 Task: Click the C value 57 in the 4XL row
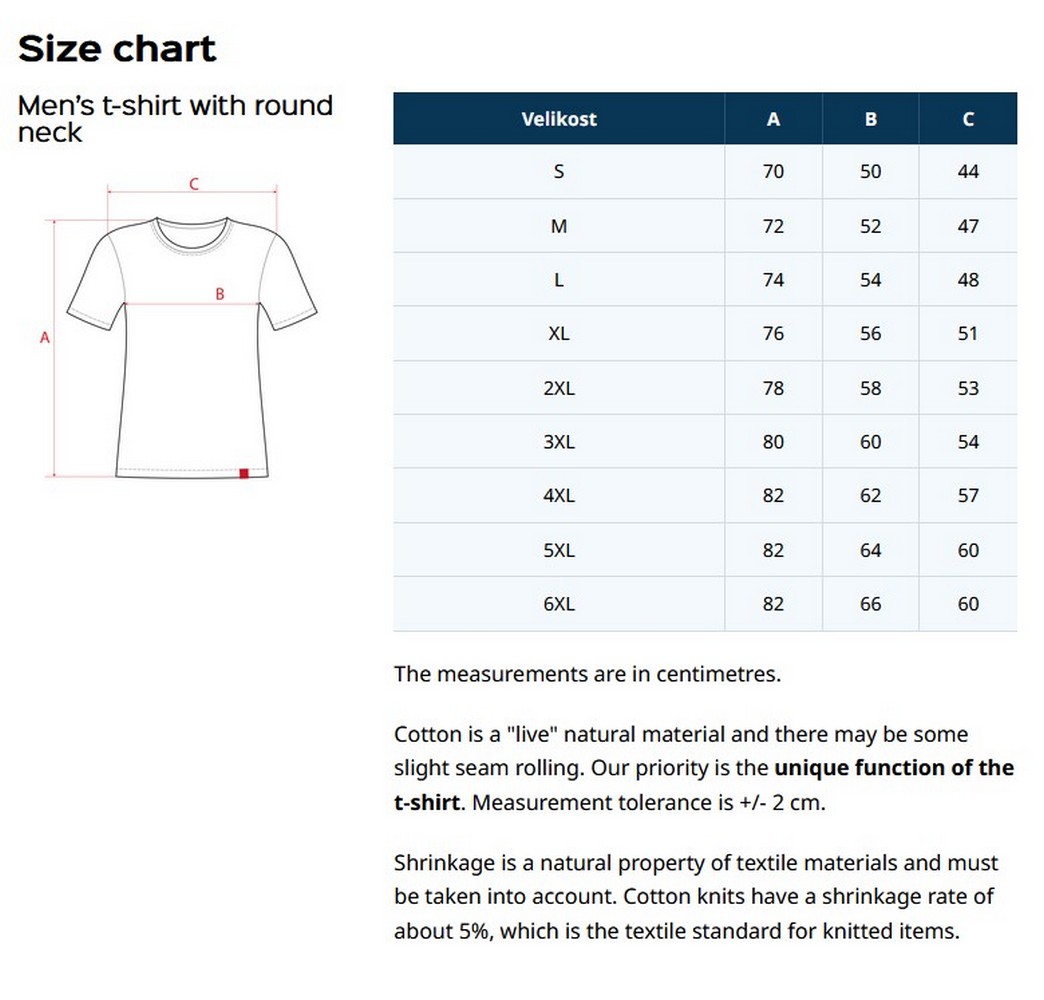click(x=968, y=496)
